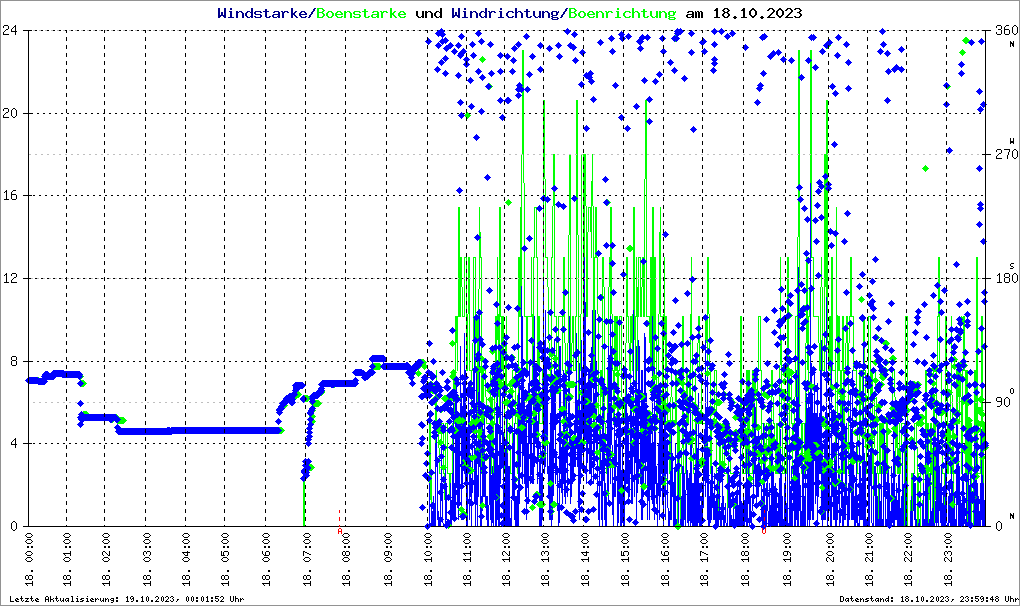Viewport: 1020px width, 606px height.
Task: Click the '90' direction axis label
Action: click(x=1003, y=402)
